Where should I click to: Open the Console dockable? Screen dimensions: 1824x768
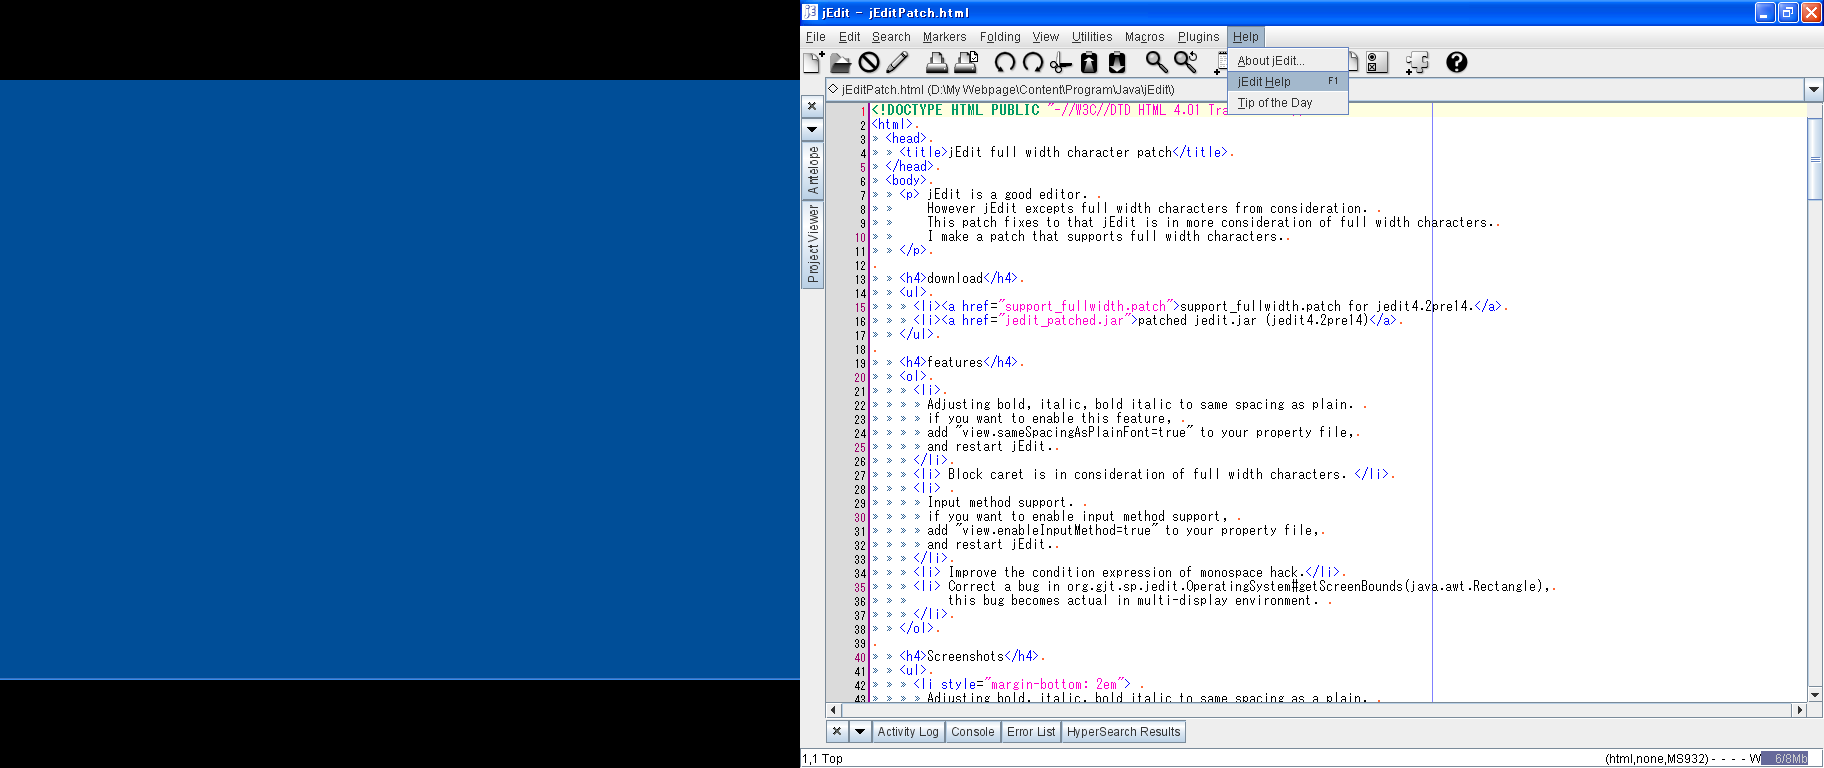point(973,732)
